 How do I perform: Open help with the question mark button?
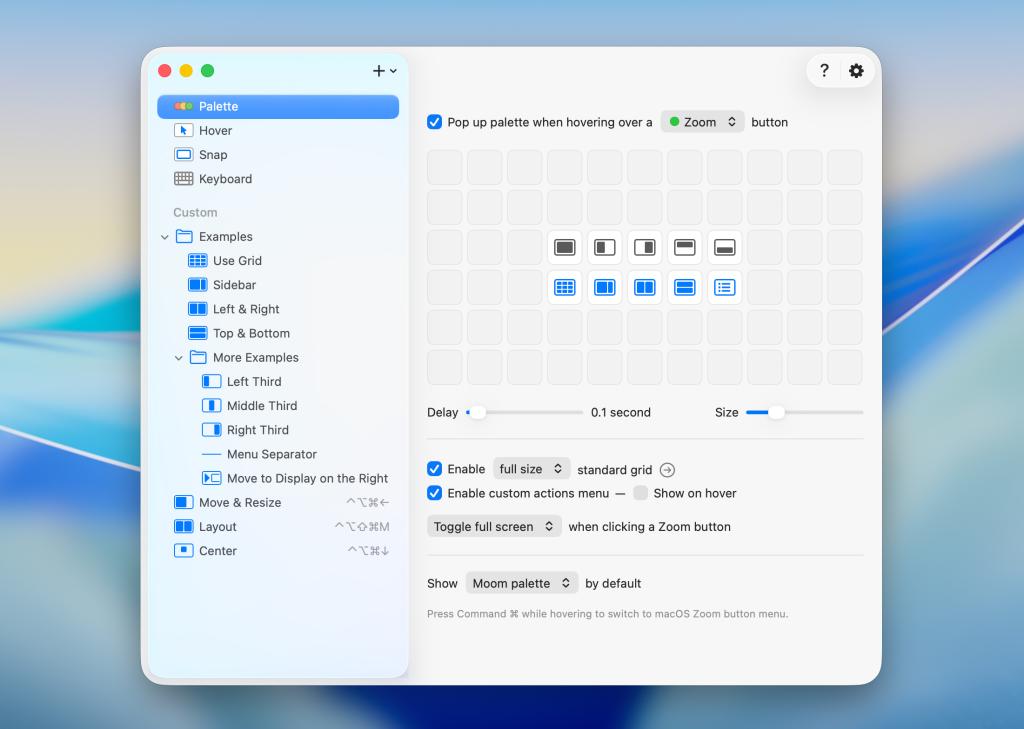point(824,71)
